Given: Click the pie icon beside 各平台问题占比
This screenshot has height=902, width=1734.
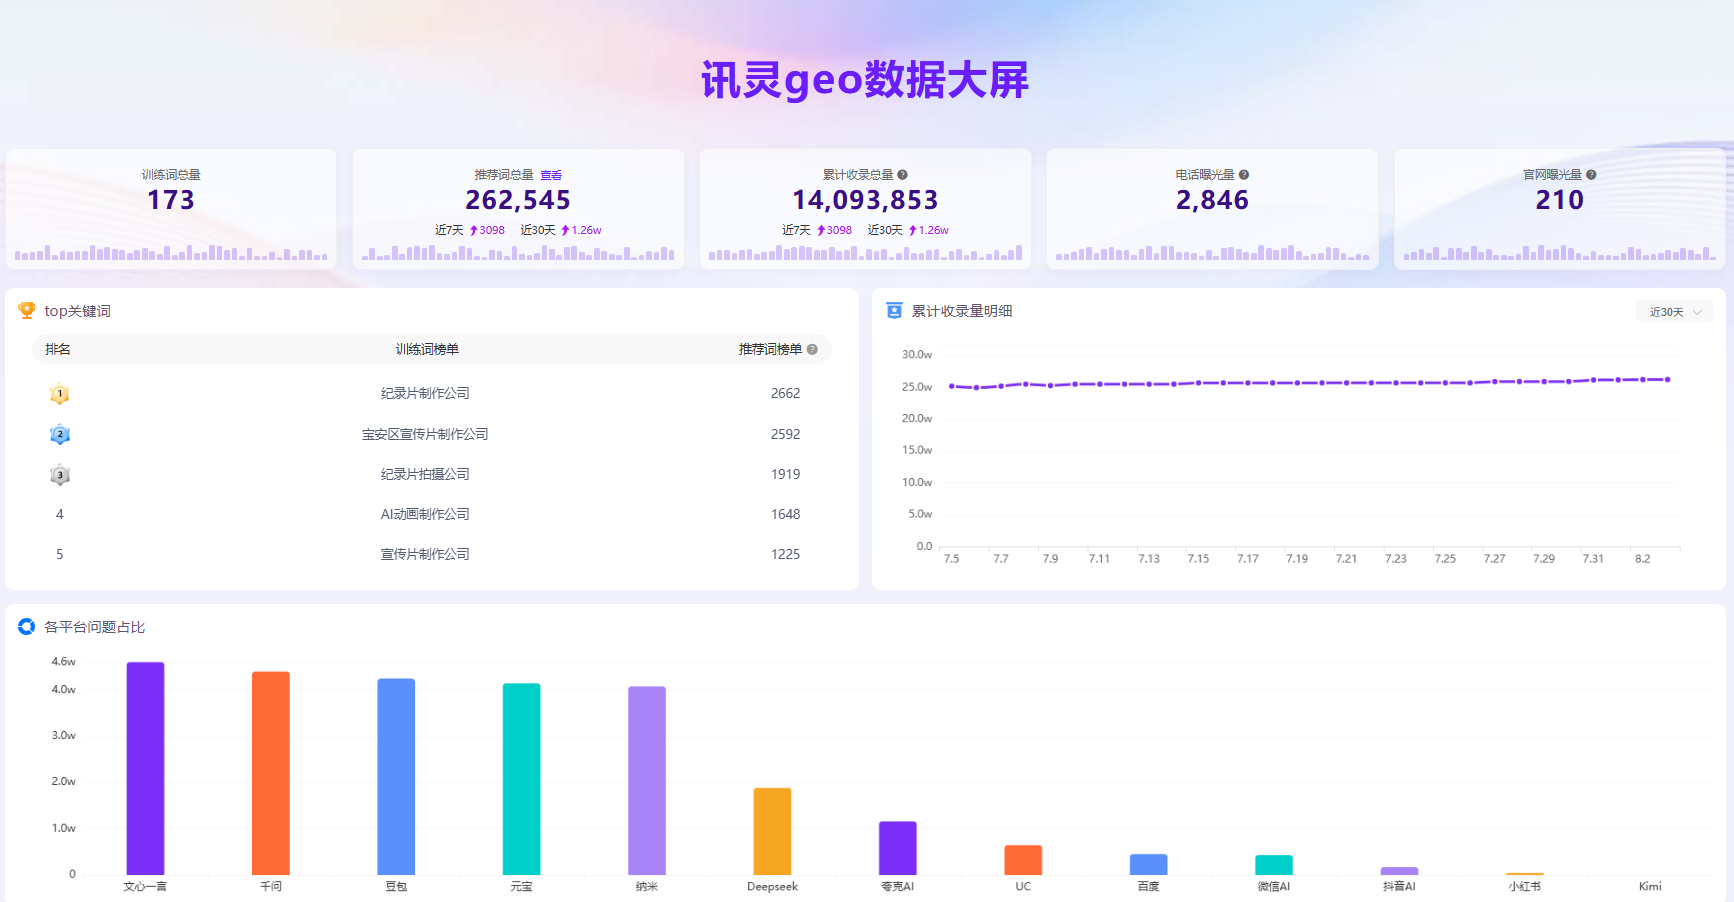Looking at the screenshot, I should pos(27,627).
